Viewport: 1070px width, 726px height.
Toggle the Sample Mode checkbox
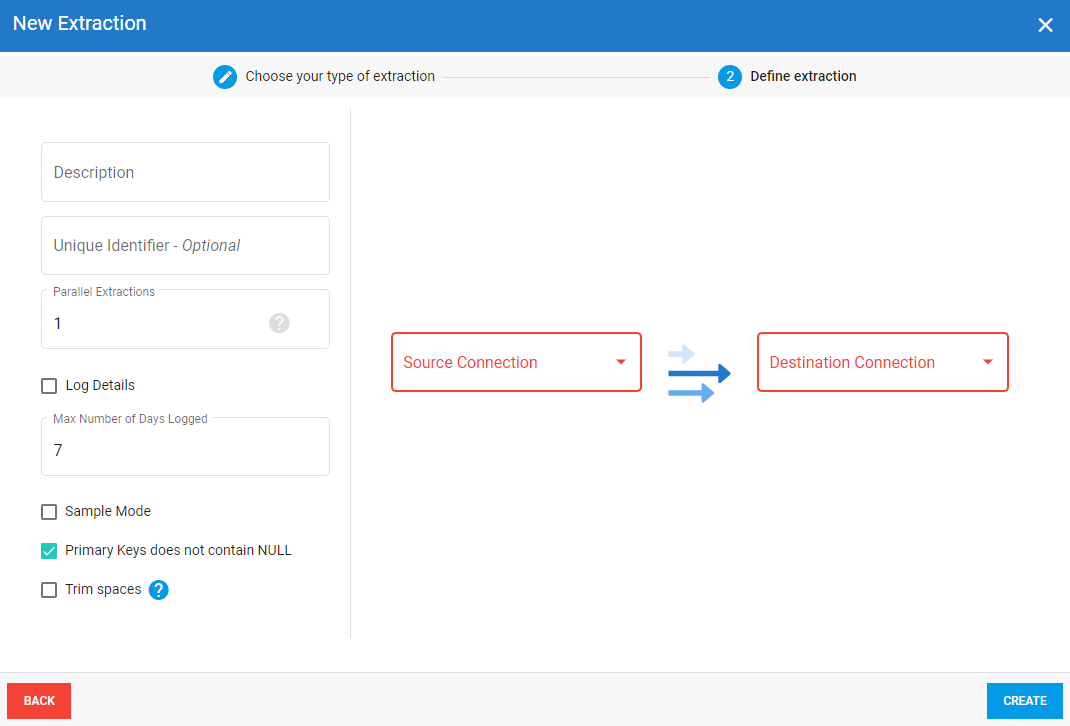(49, 512)
